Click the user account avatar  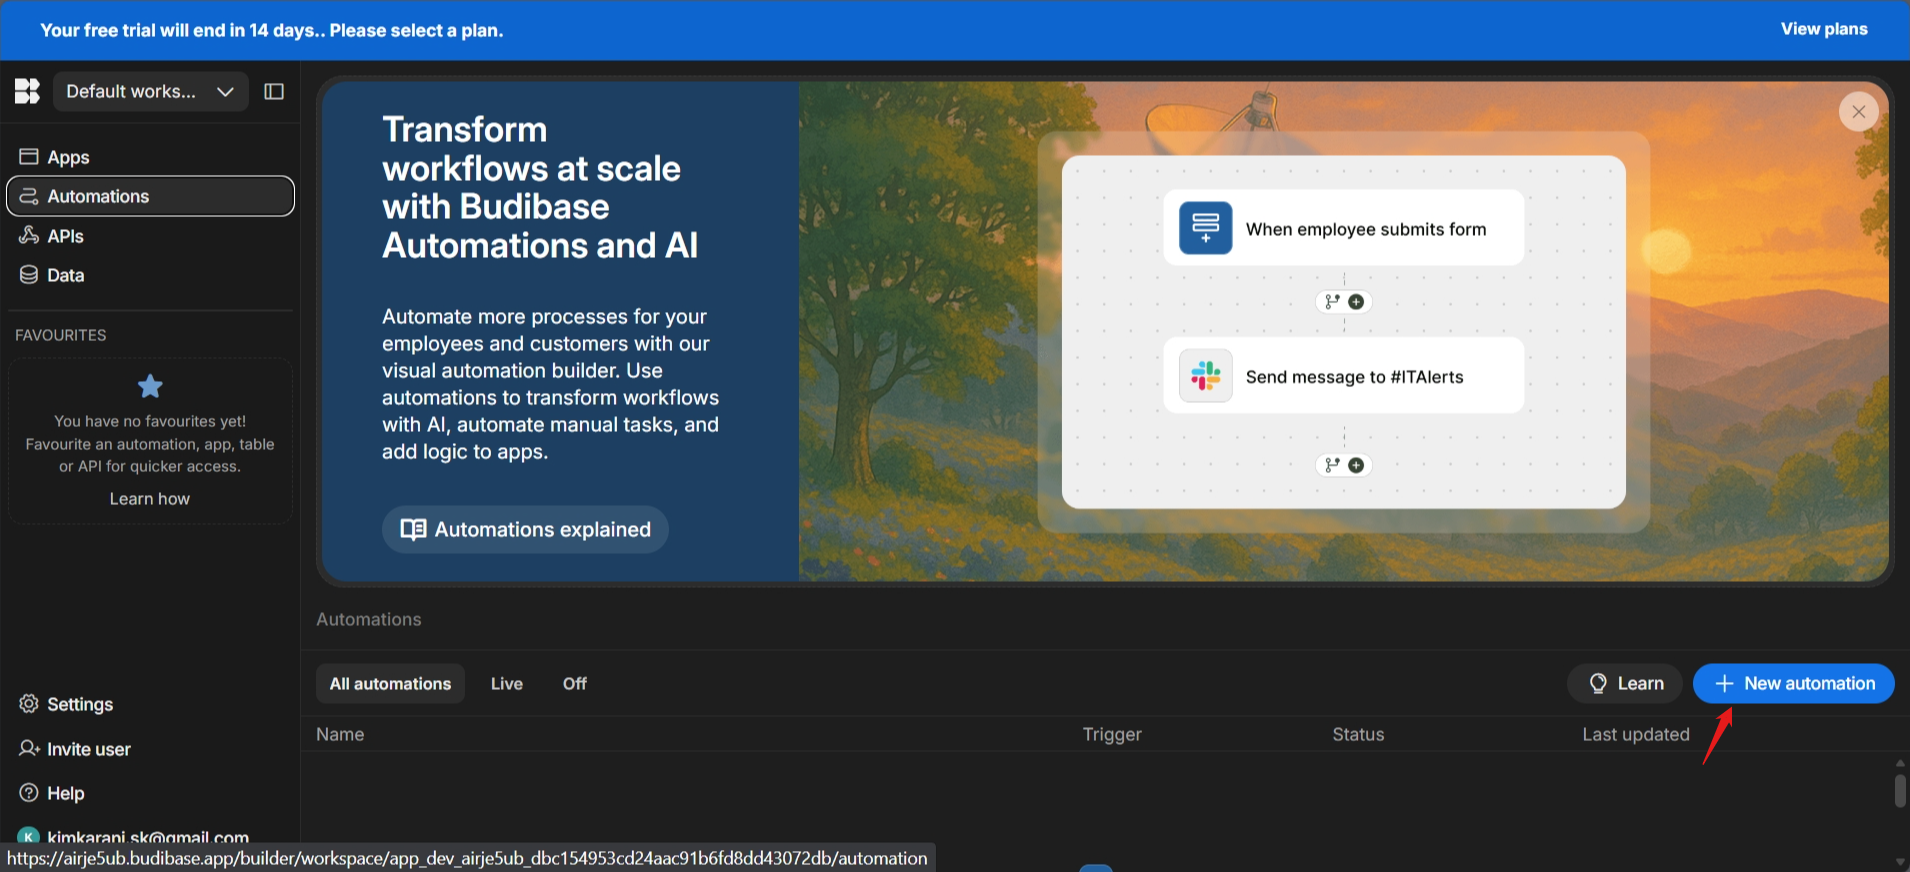pos(29,836)
